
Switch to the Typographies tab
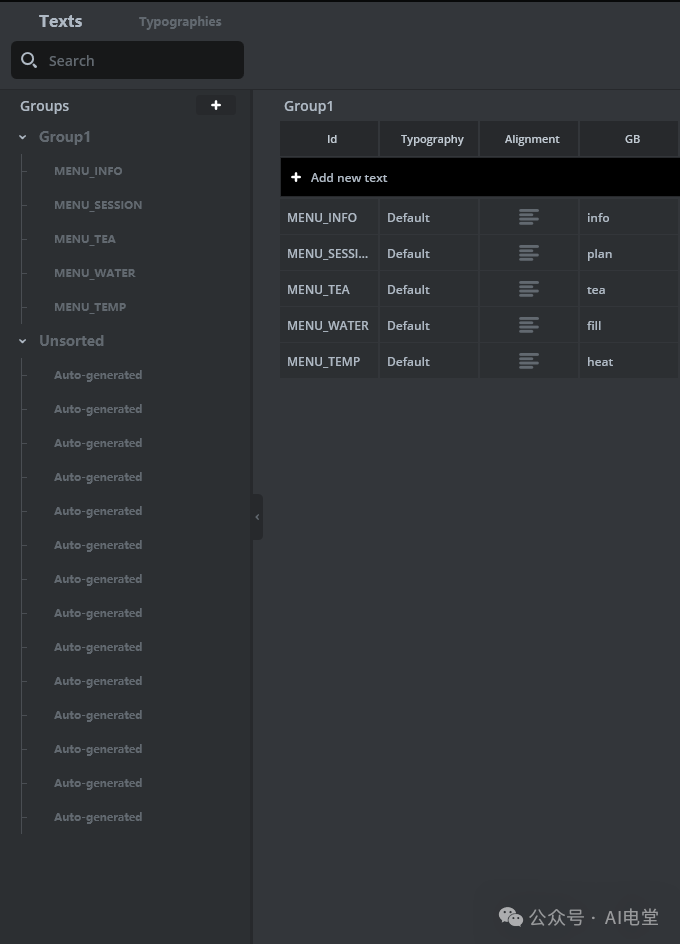pyautogui.click(x=180, y=21)
